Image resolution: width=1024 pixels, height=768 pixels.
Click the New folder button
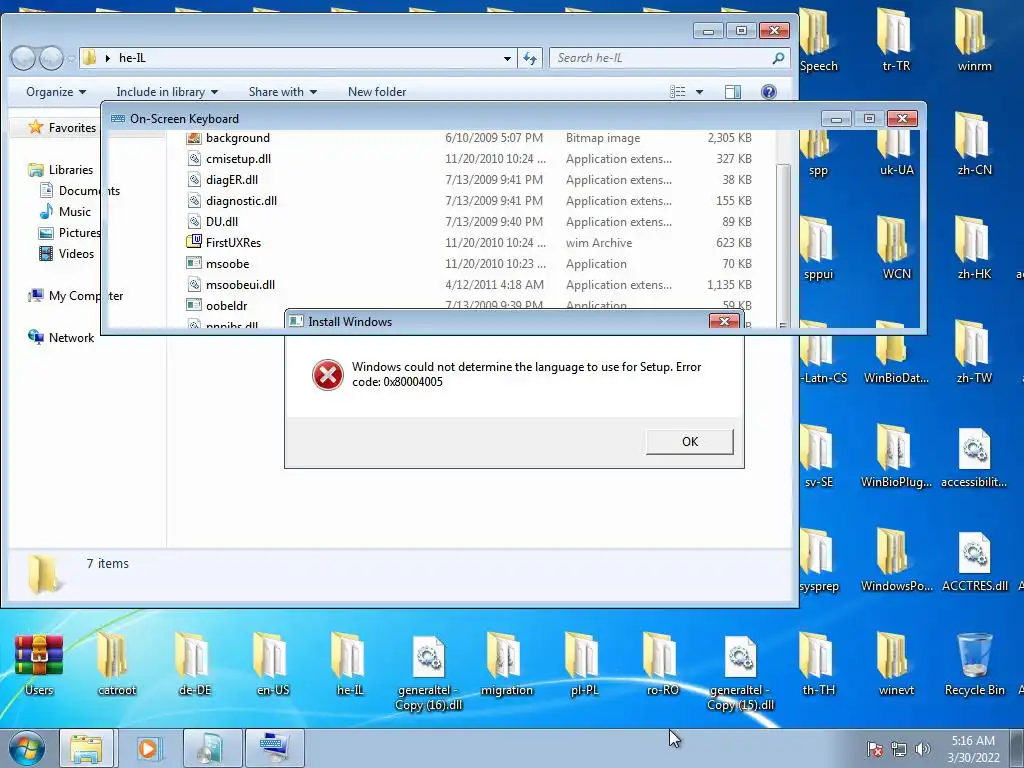pyautogui.click(x=377, y=92)
